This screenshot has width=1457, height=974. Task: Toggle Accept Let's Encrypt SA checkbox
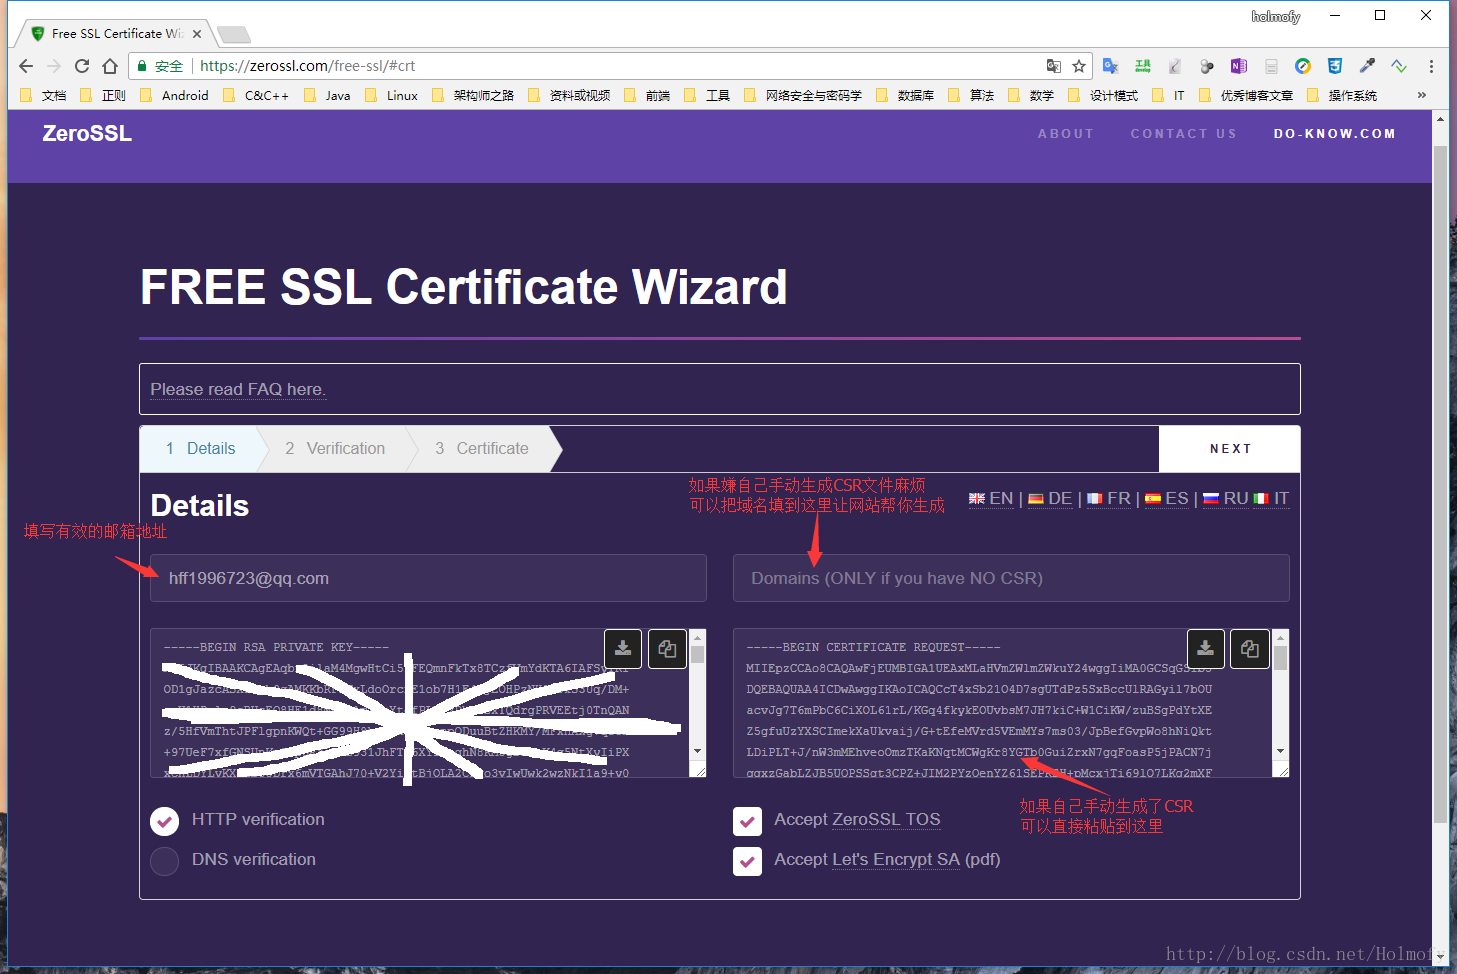(747, 861)
